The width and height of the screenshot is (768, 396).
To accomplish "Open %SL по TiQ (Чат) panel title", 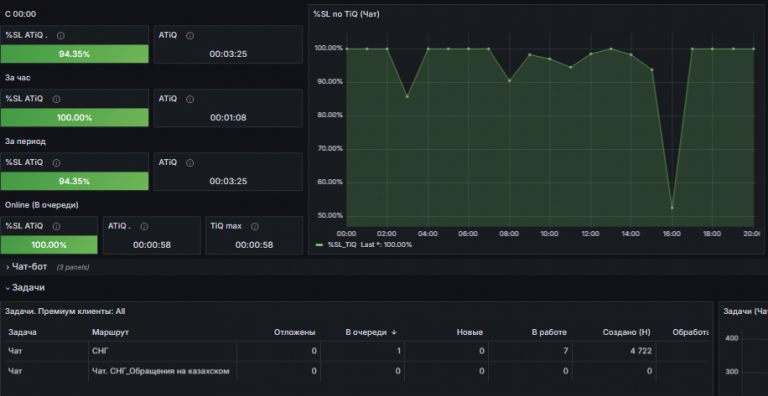I will 346,14.
